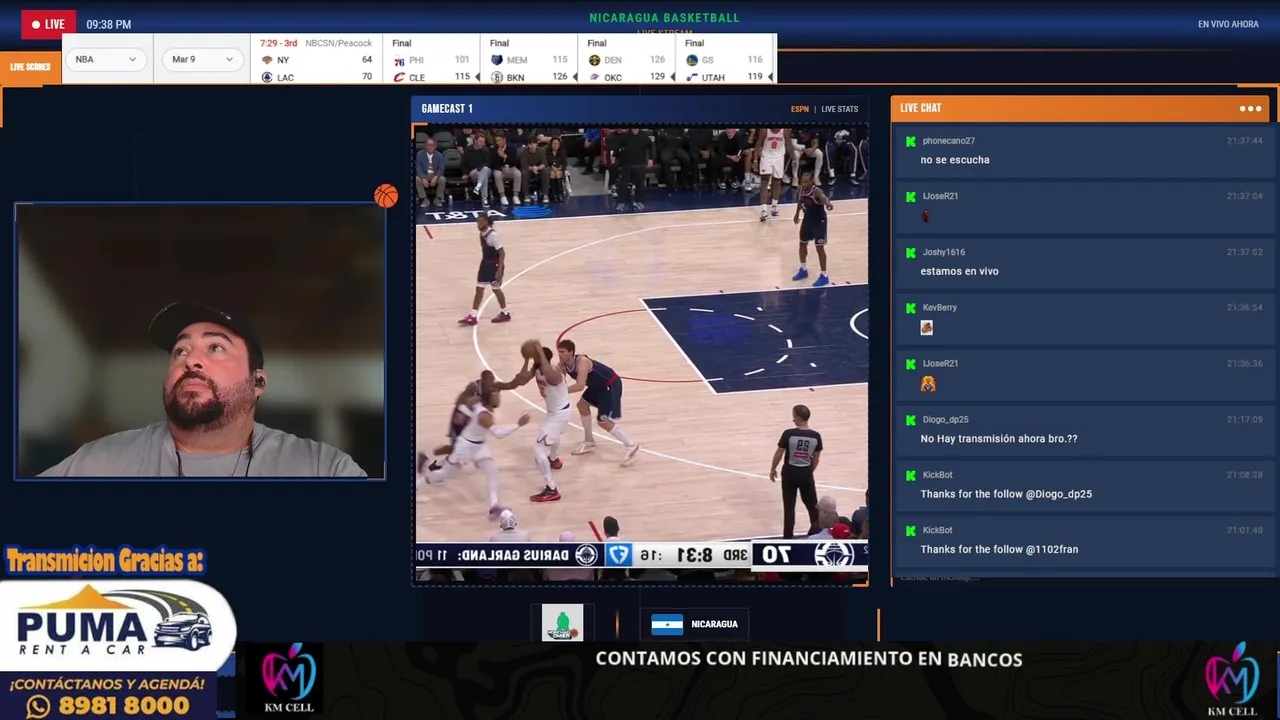Open the Live Chat three-dot menu

pos(1250,108)
